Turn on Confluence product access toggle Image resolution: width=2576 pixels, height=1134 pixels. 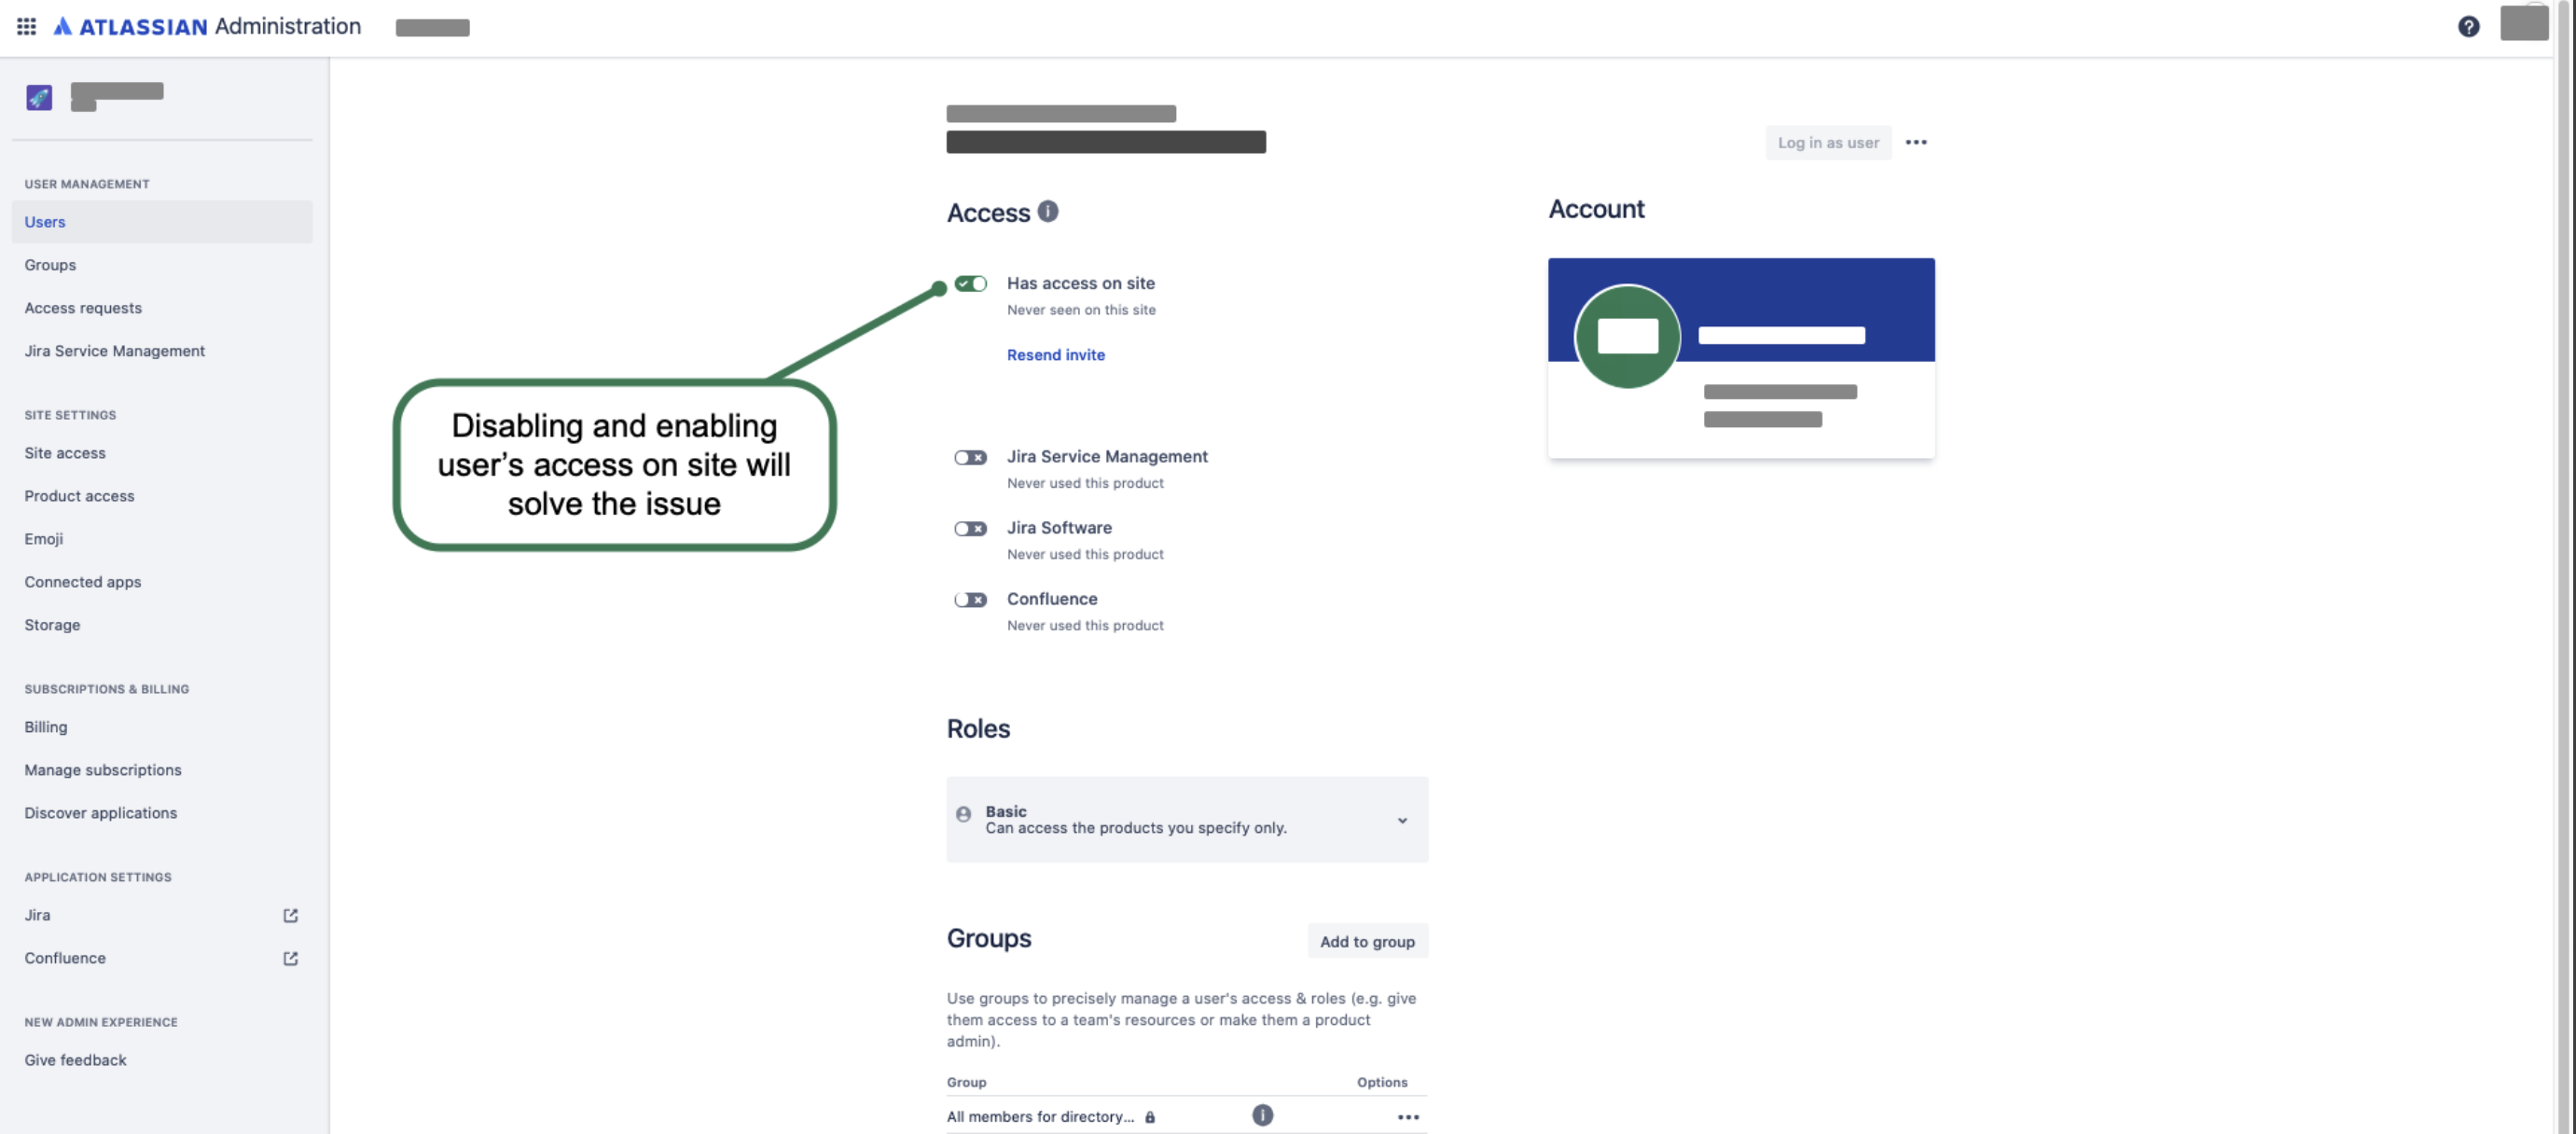pos(970,599)
